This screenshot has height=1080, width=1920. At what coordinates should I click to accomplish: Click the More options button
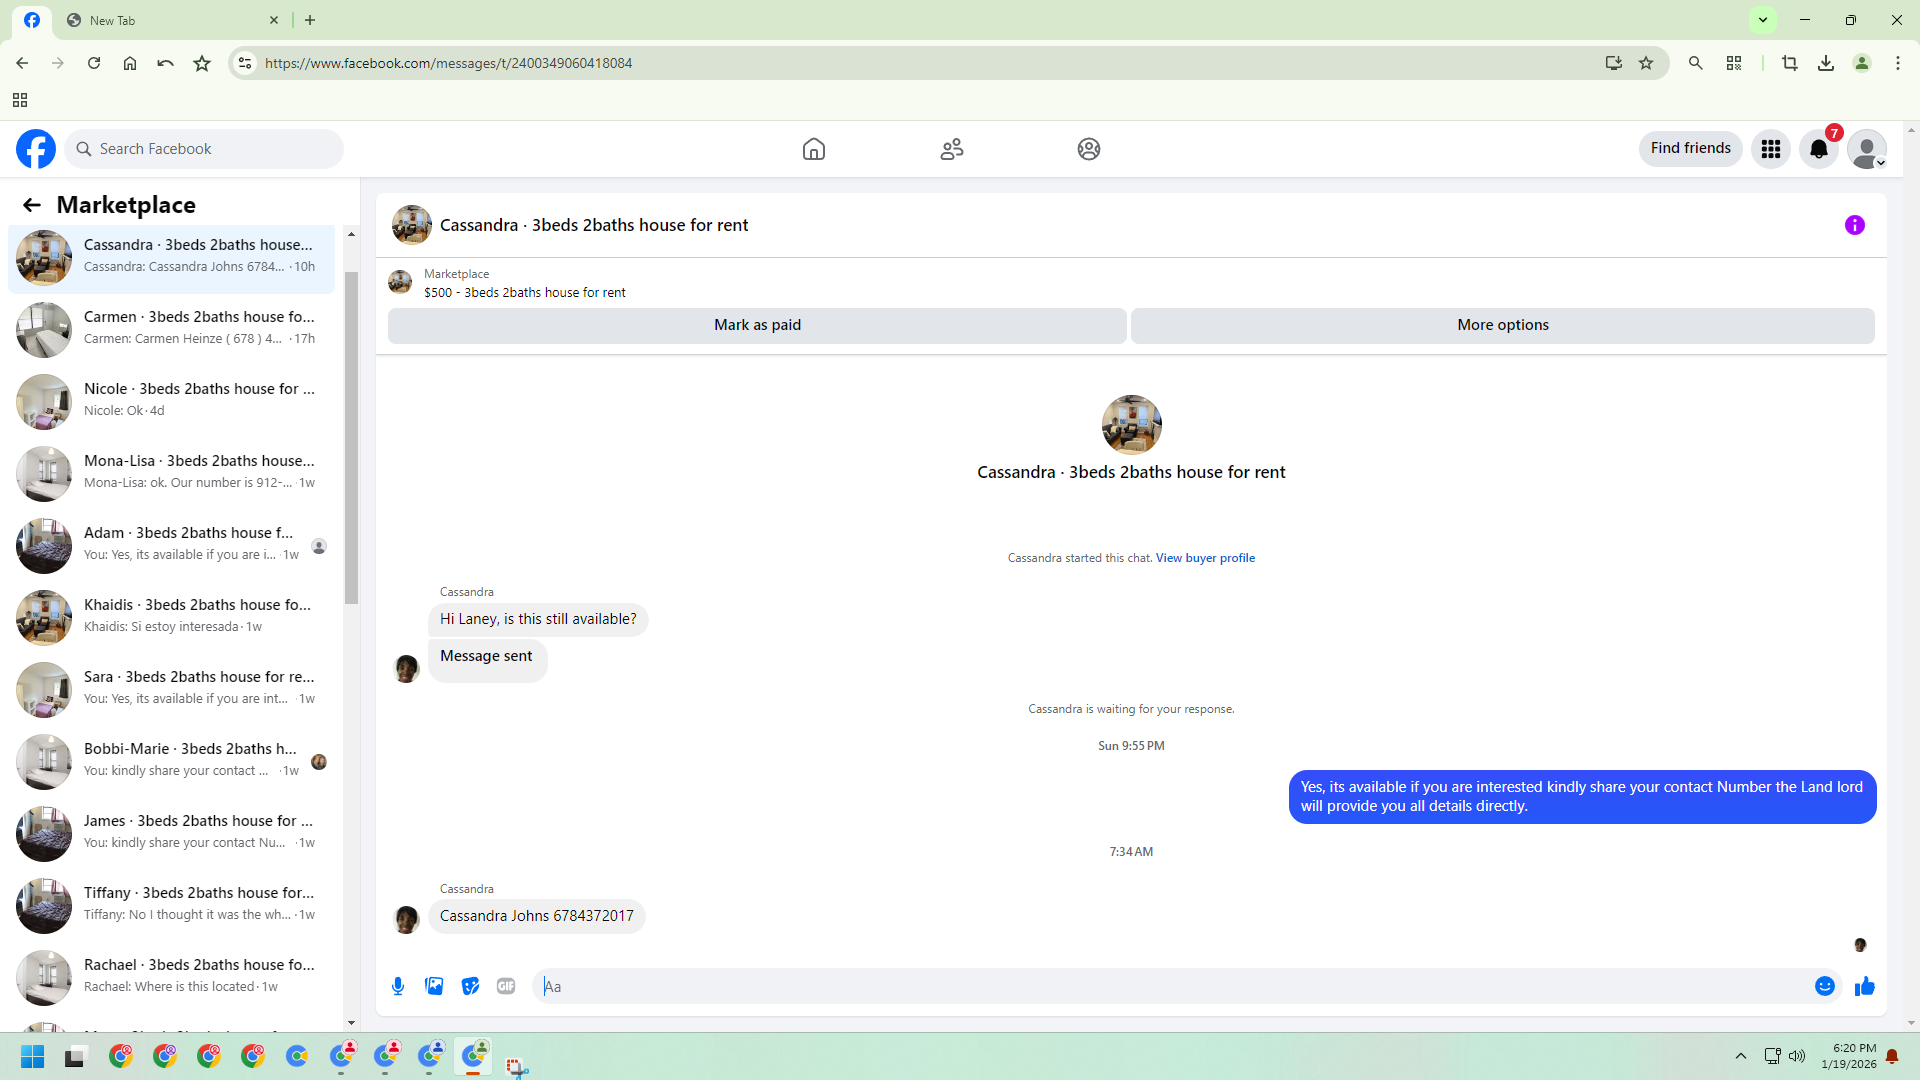[1502, 325]
